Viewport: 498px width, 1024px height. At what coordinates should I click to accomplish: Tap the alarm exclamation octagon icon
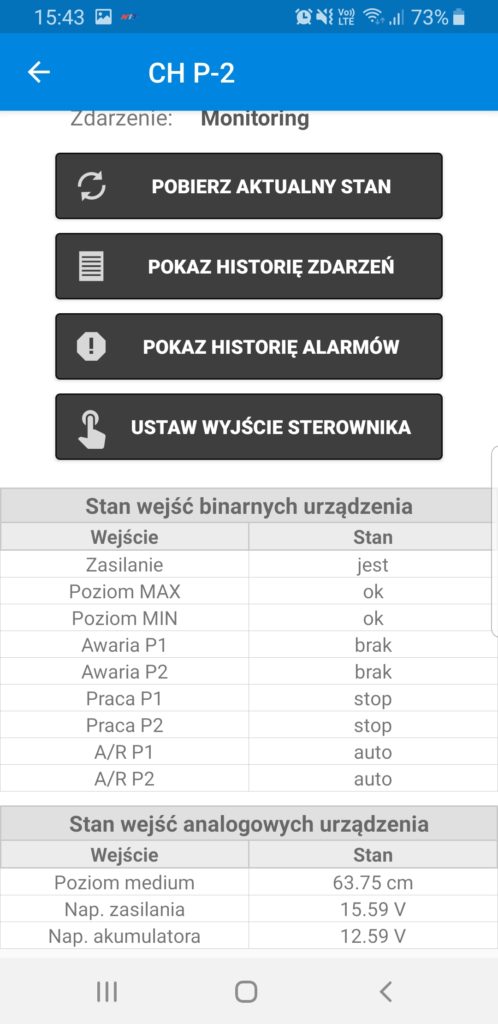tap(91, 346)
